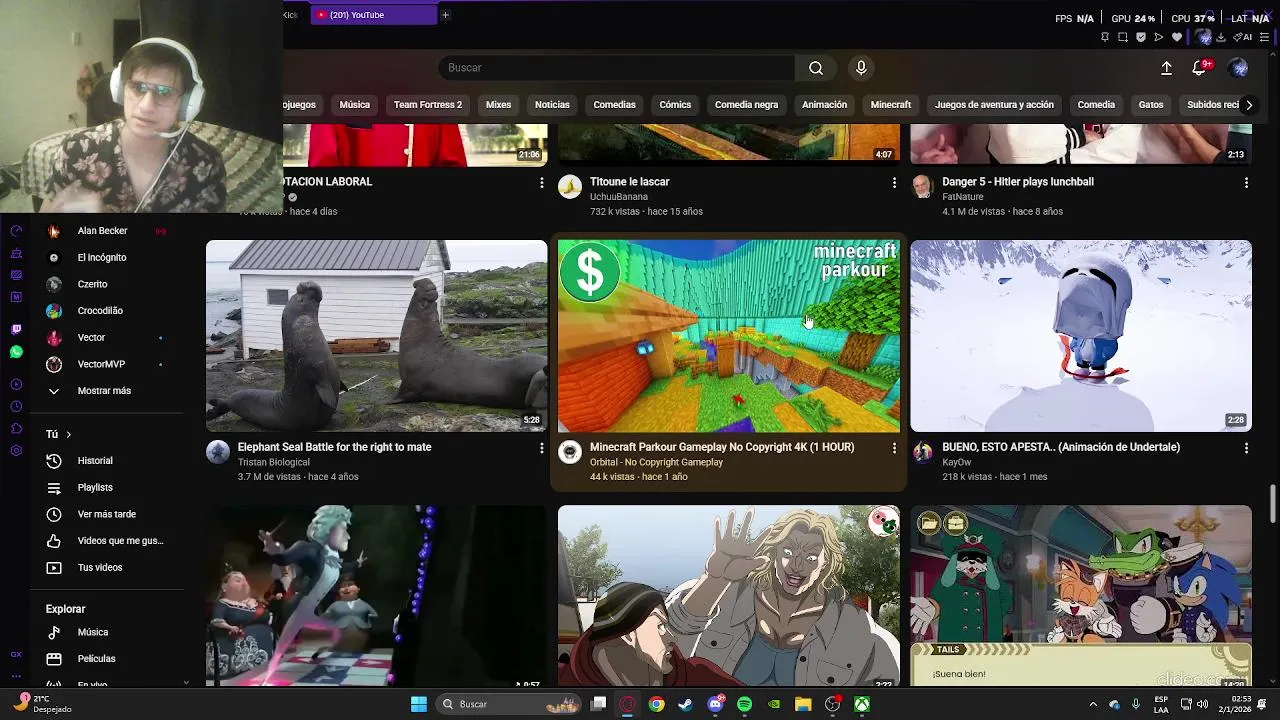Open a new browser tab with plus

445,15
